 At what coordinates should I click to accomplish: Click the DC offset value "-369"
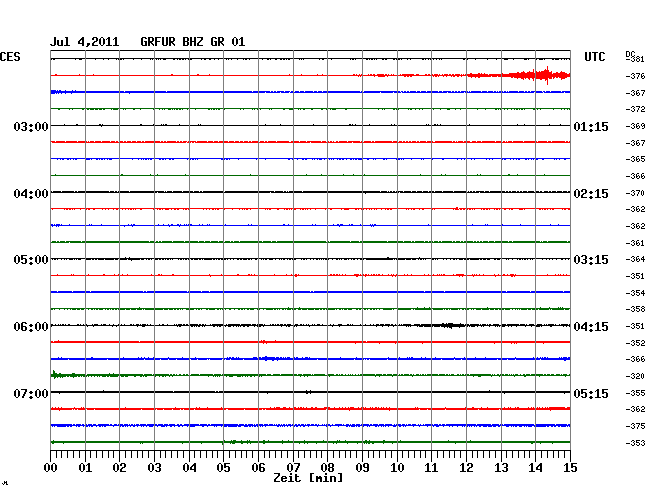pyautogui.click(x=636, y=126)
